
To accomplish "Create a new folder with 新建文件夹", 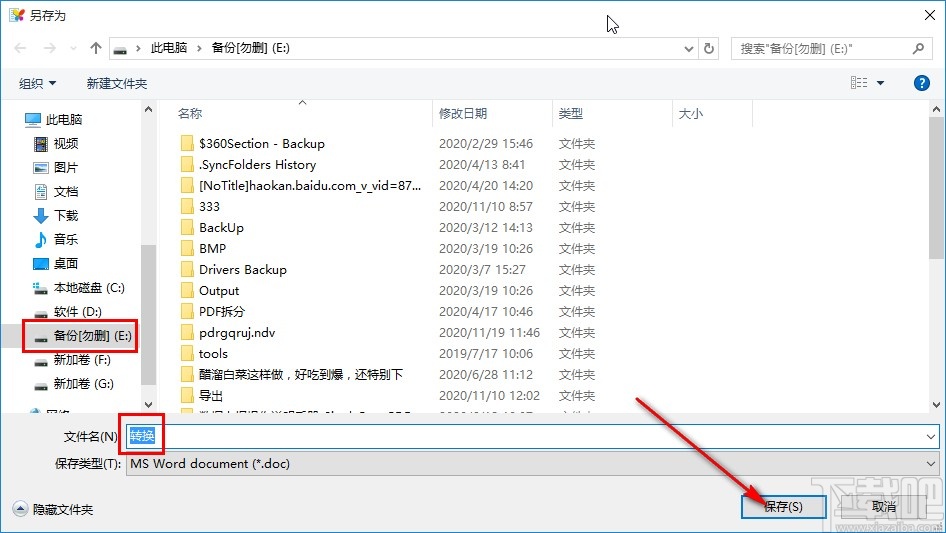I will coord(116,83).
